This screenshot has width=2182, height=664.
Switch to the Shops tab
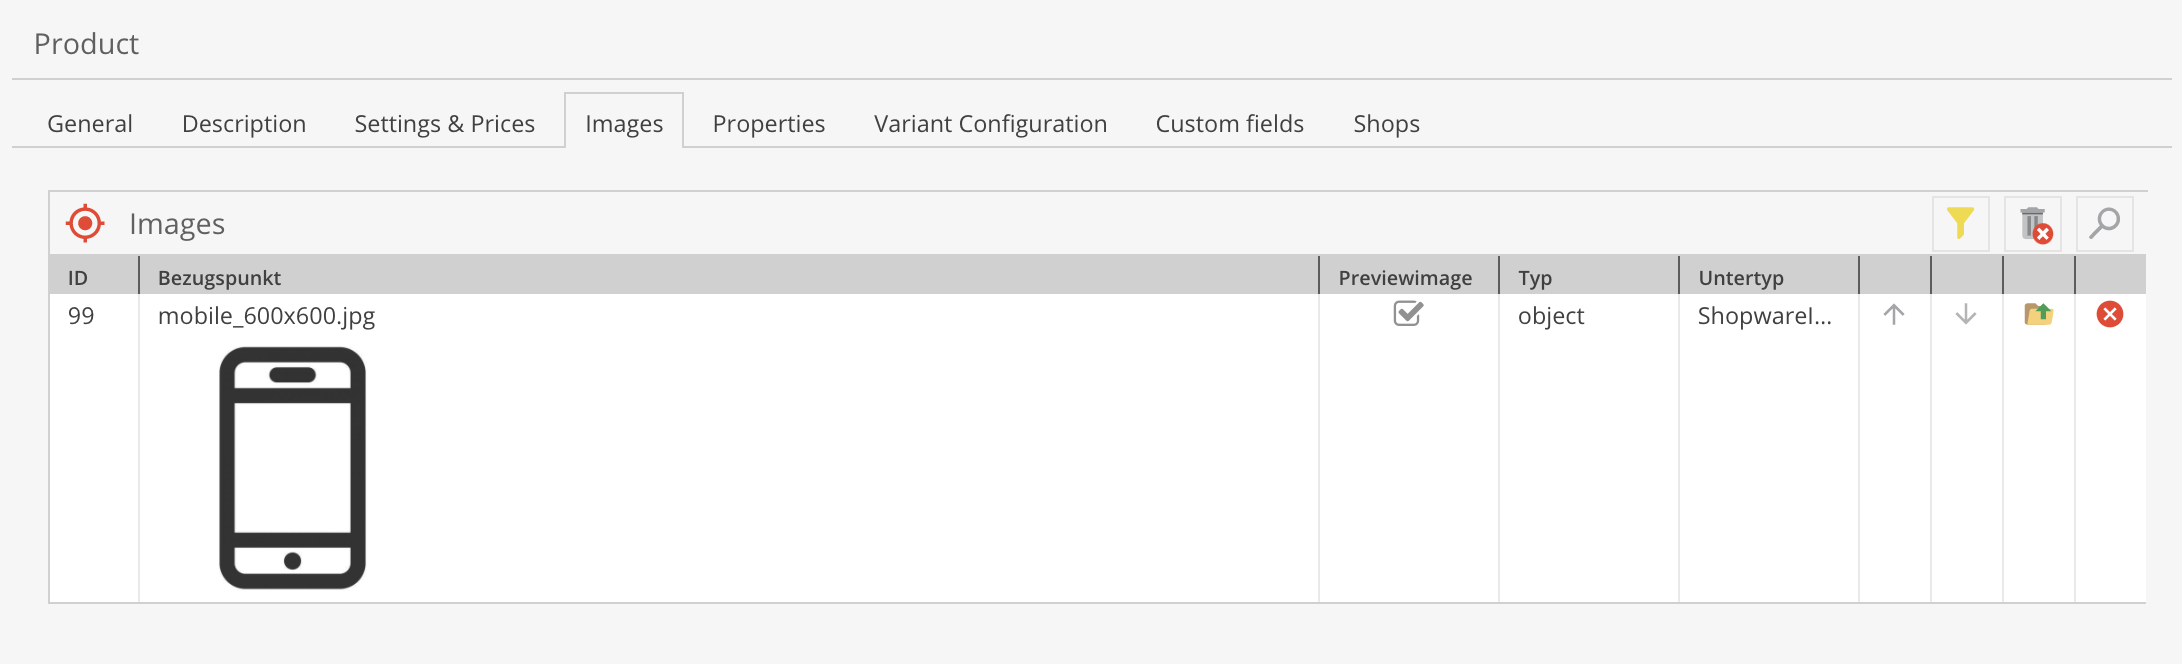click(x=1386, y=124)
